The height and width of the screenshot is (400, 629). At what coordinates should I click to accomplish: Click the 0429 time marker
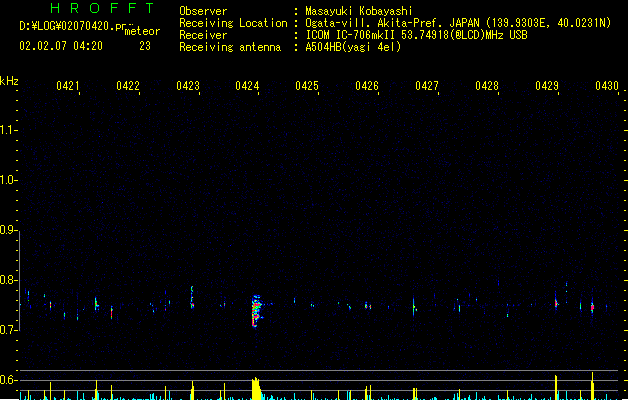coord(547,86)
